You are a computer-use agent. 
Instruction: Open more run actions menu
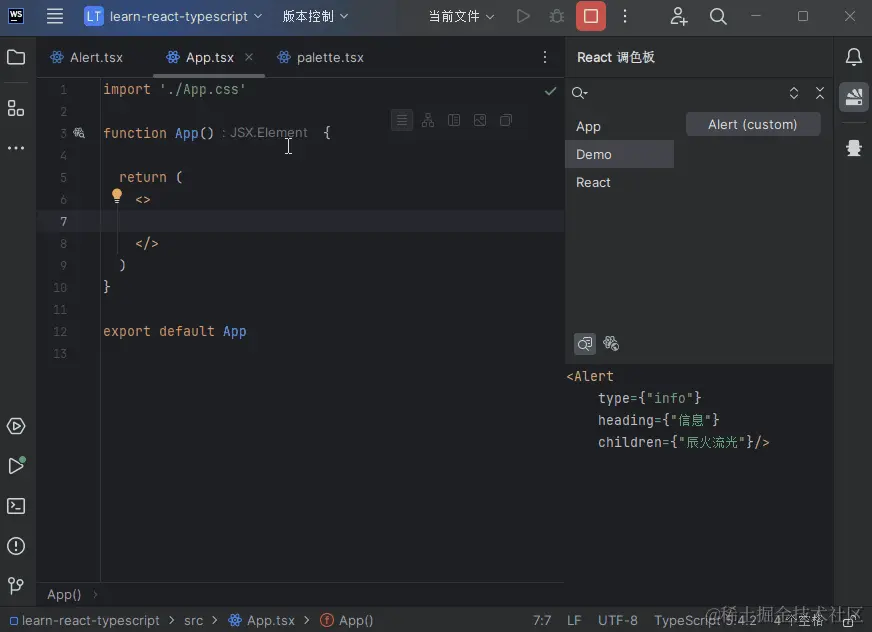click(625, 16)
